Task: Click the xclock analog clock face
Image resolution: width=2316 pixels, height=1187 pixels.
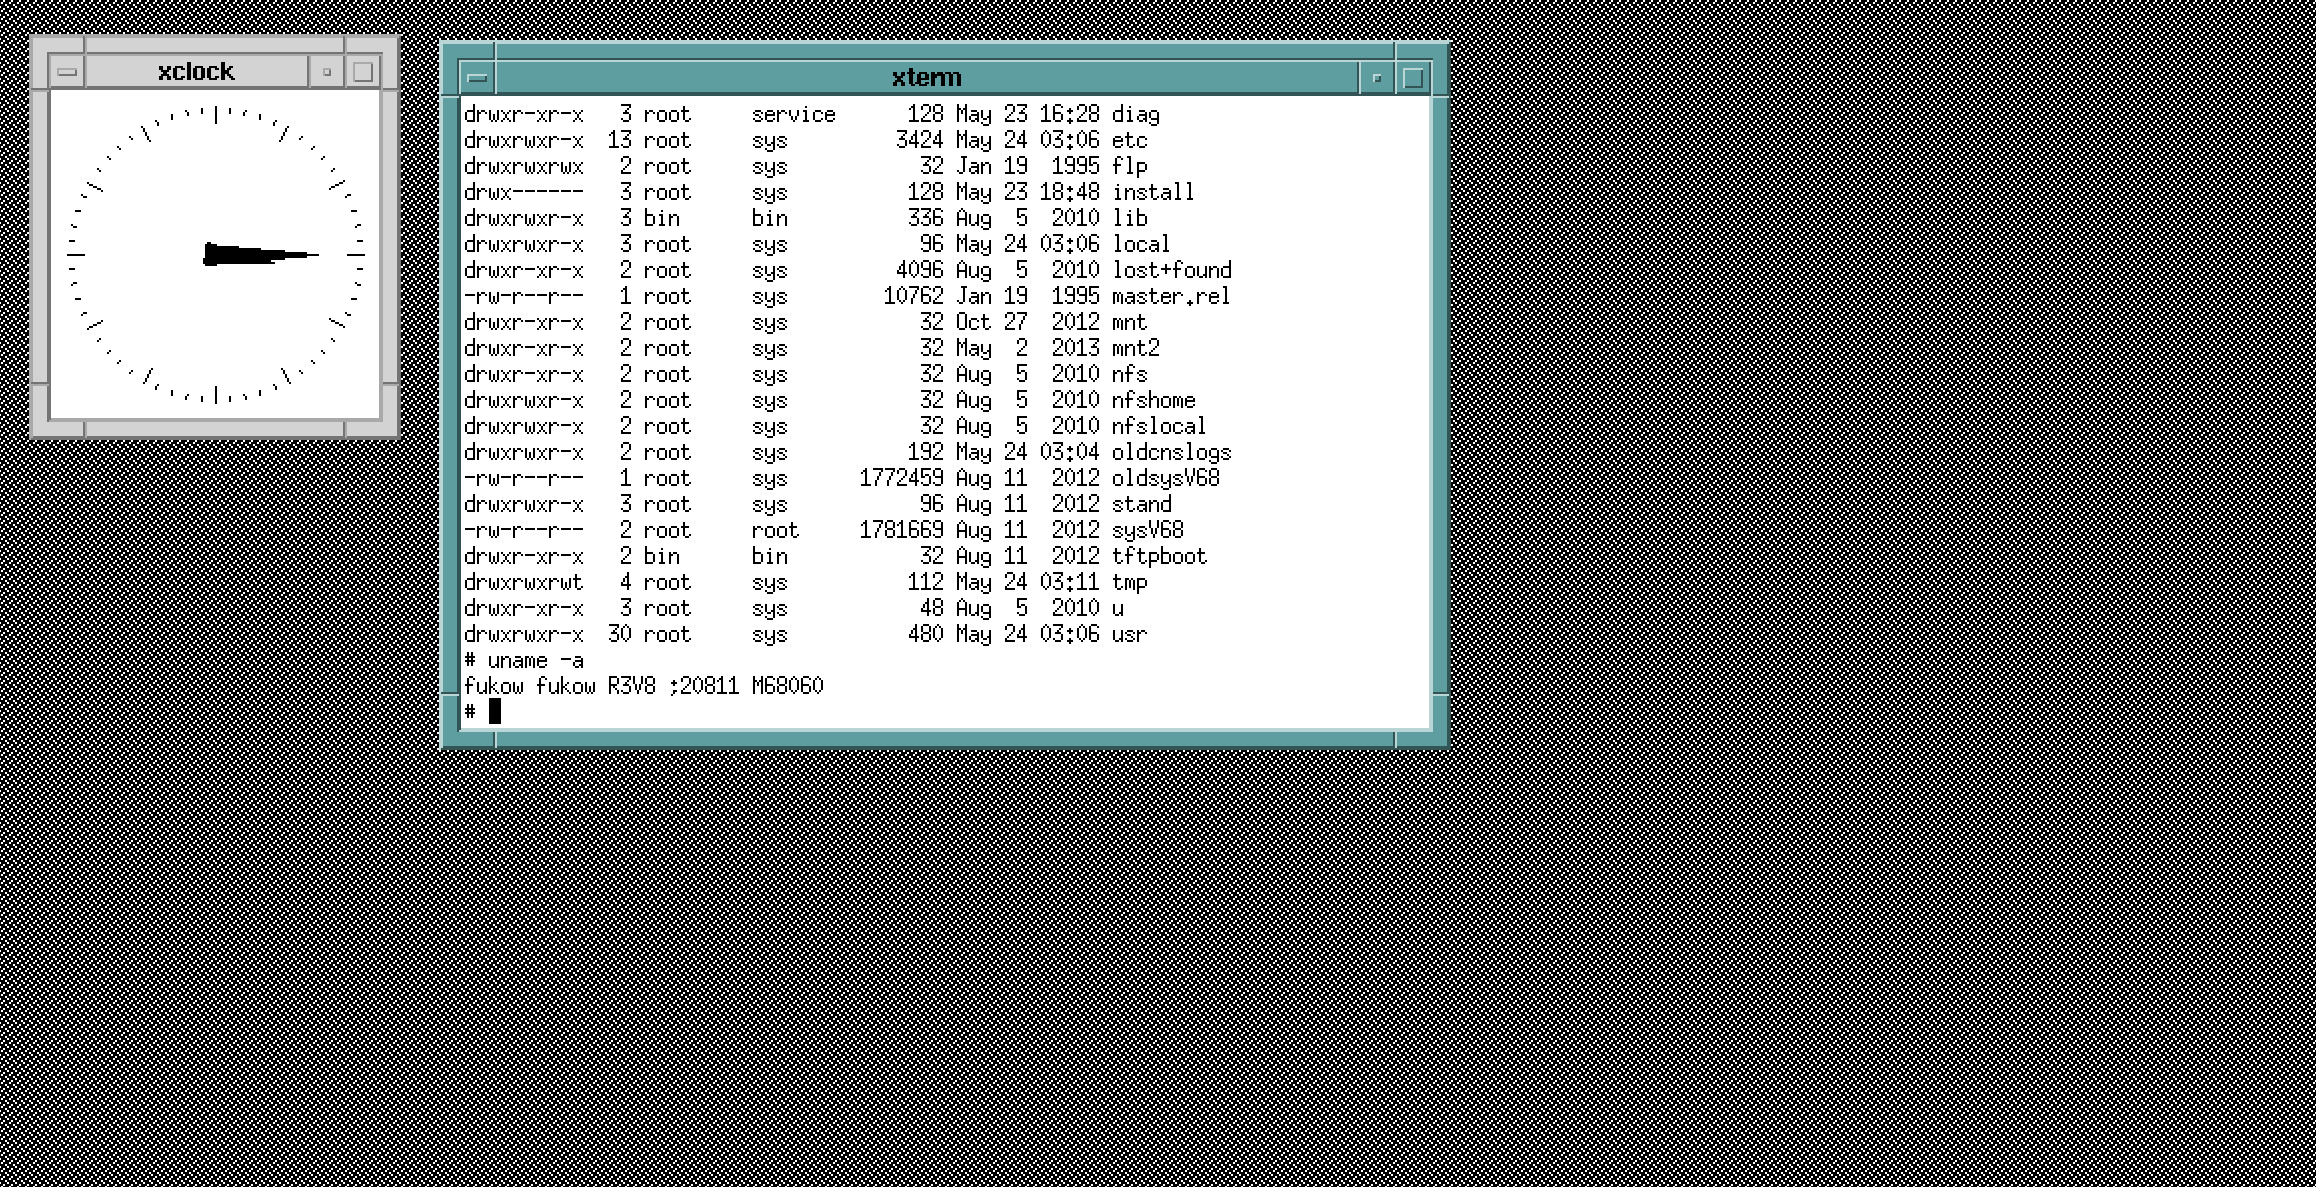Action: 215,255
